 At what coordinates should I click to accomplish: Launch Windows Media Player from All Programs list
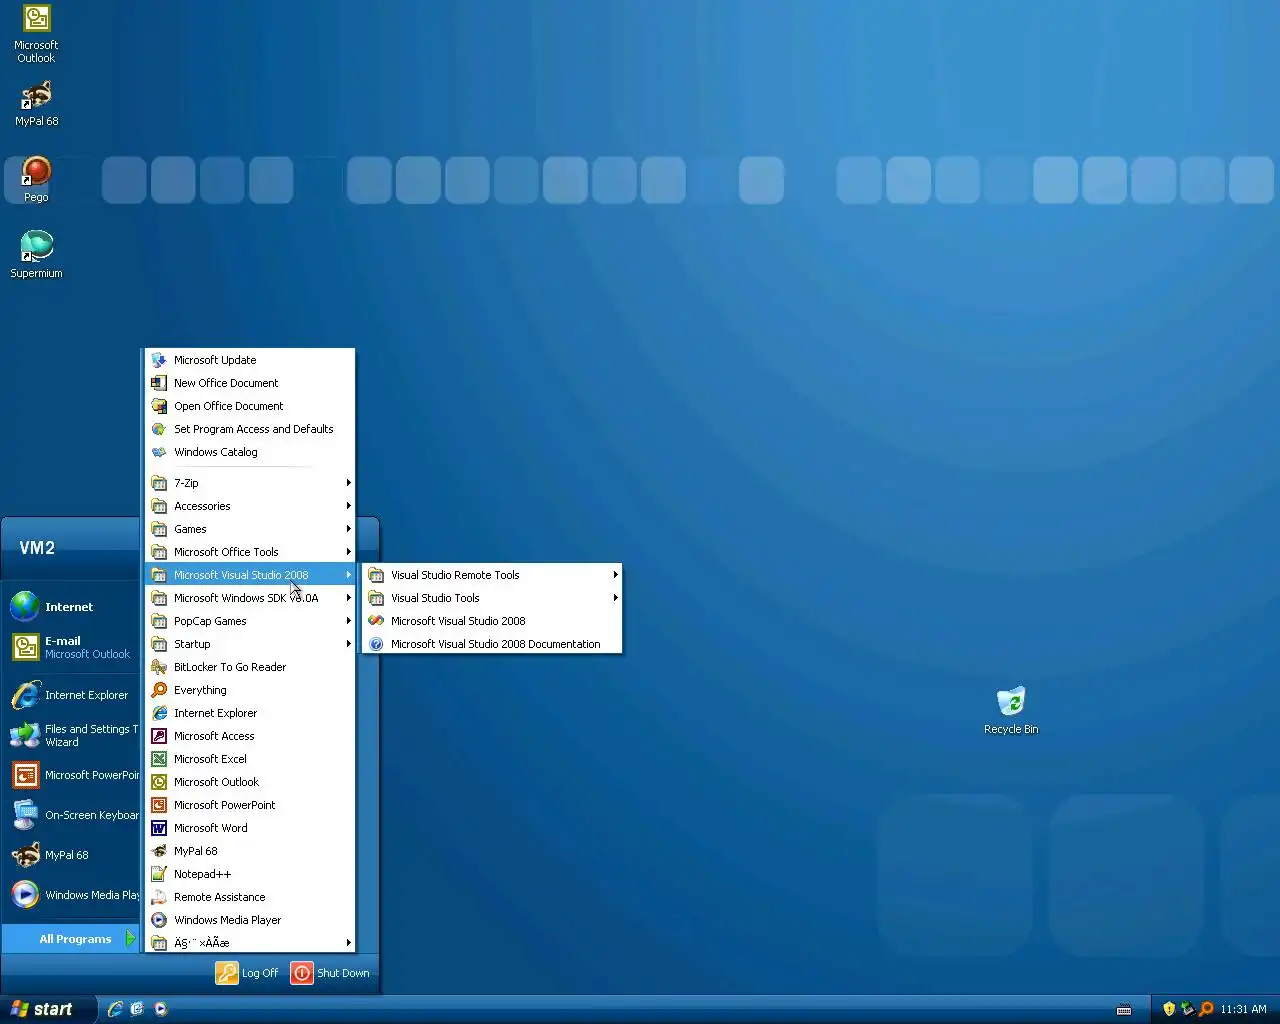click(250, 920)
